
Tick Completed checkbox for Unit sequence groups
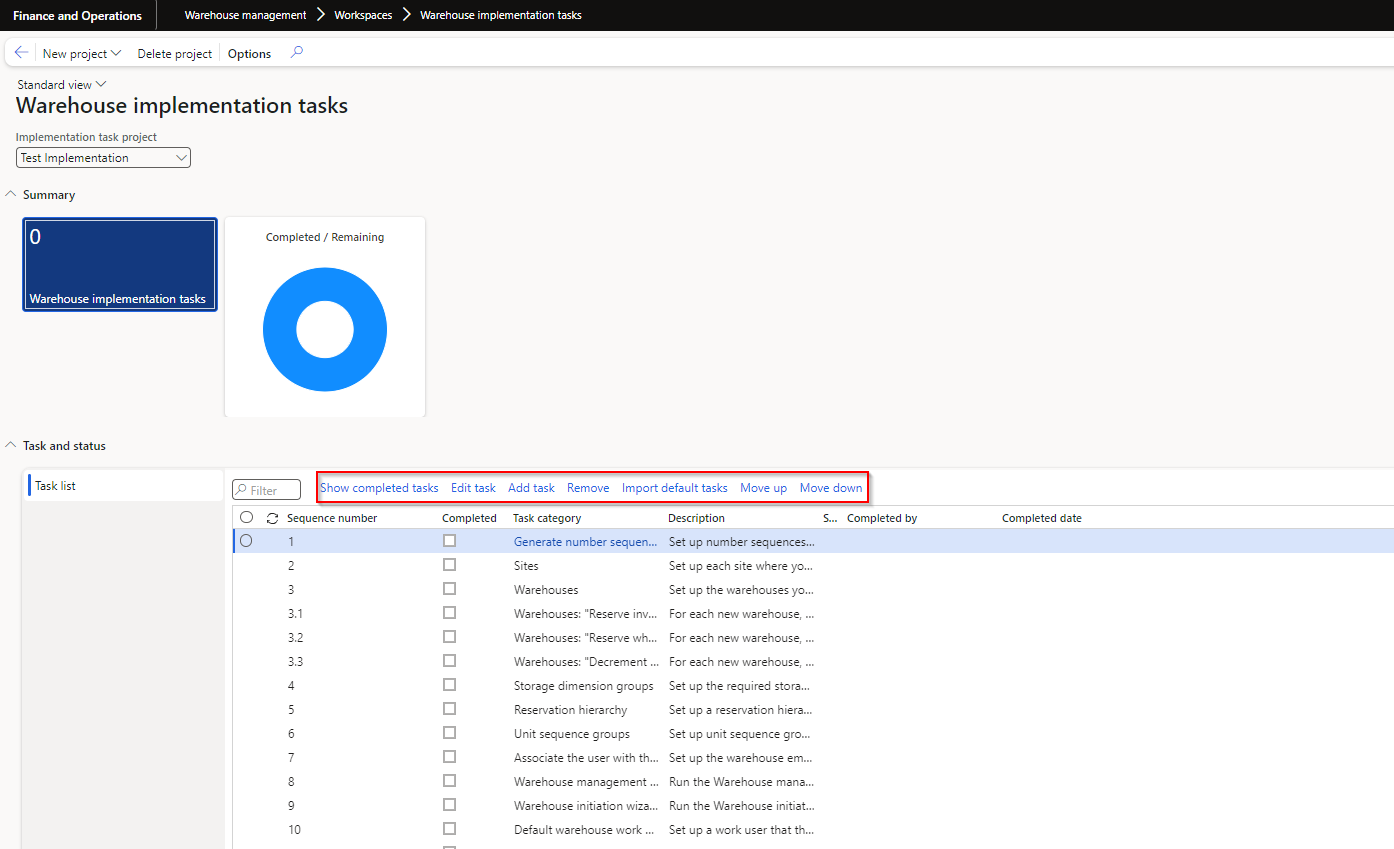(x=450, y=733)
